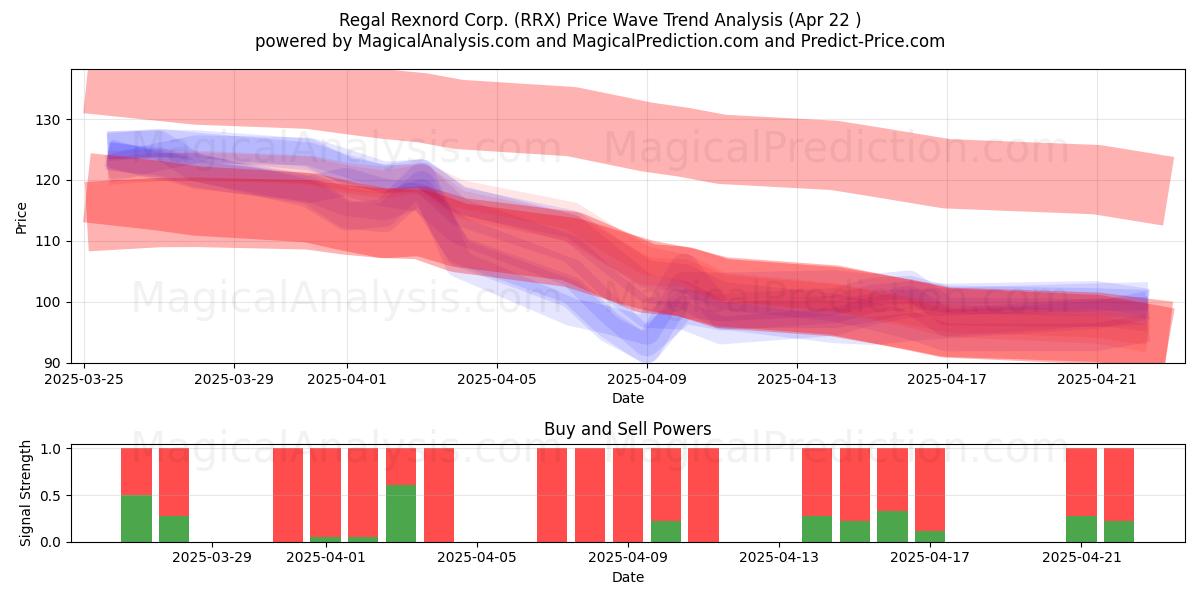
Task: Click the 2025-03-29 tick in Buy and Sell Powers chart
Action: [x=212, y=558]
